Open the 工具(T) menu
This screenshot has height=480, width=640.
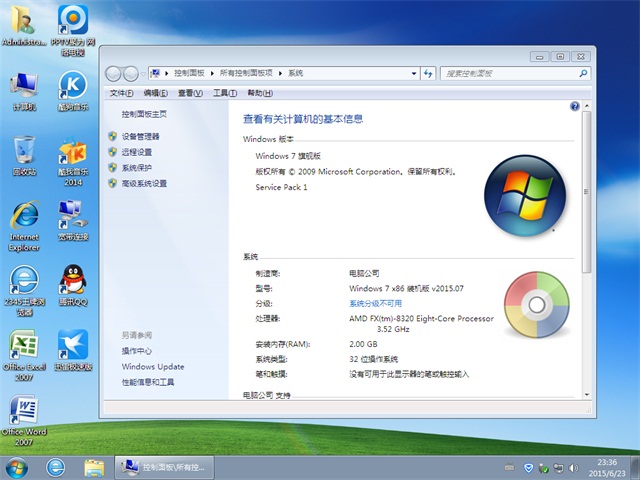pos(224,92)
